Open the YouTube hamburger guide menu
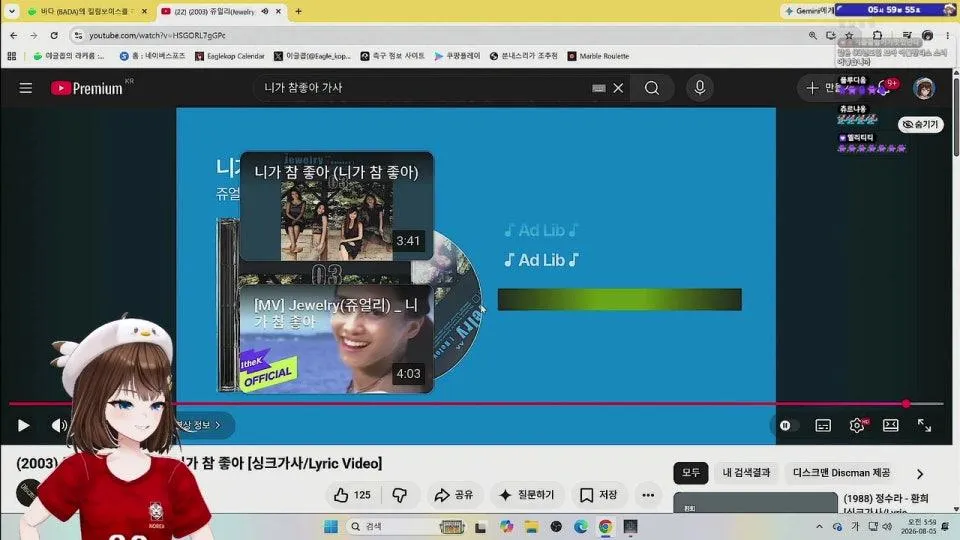 coord(25,88)
